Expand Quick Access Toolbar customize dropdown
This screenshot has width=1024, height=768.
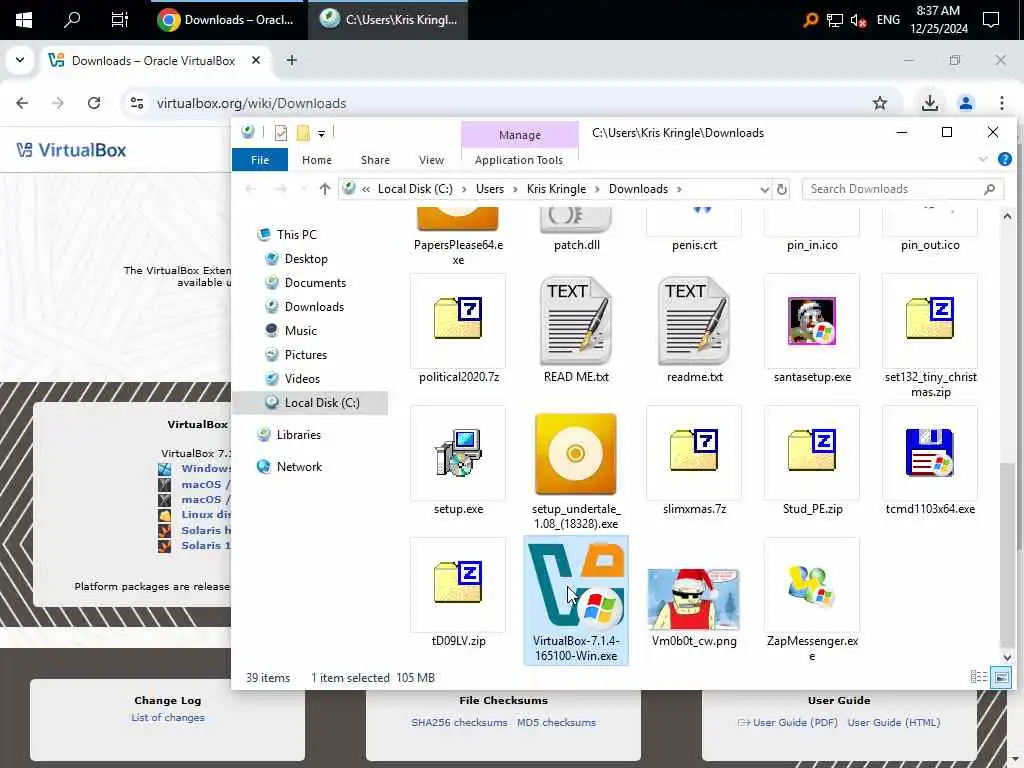tap(321, 134)
